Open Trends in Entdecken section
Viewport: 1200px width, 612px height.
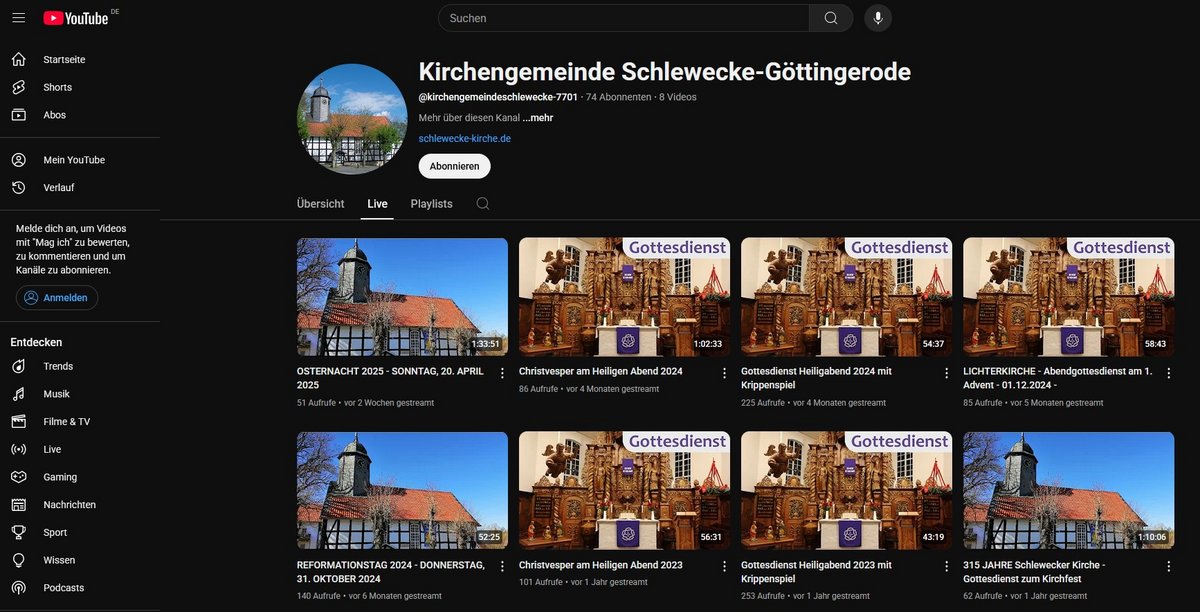(x=58, y=366)
